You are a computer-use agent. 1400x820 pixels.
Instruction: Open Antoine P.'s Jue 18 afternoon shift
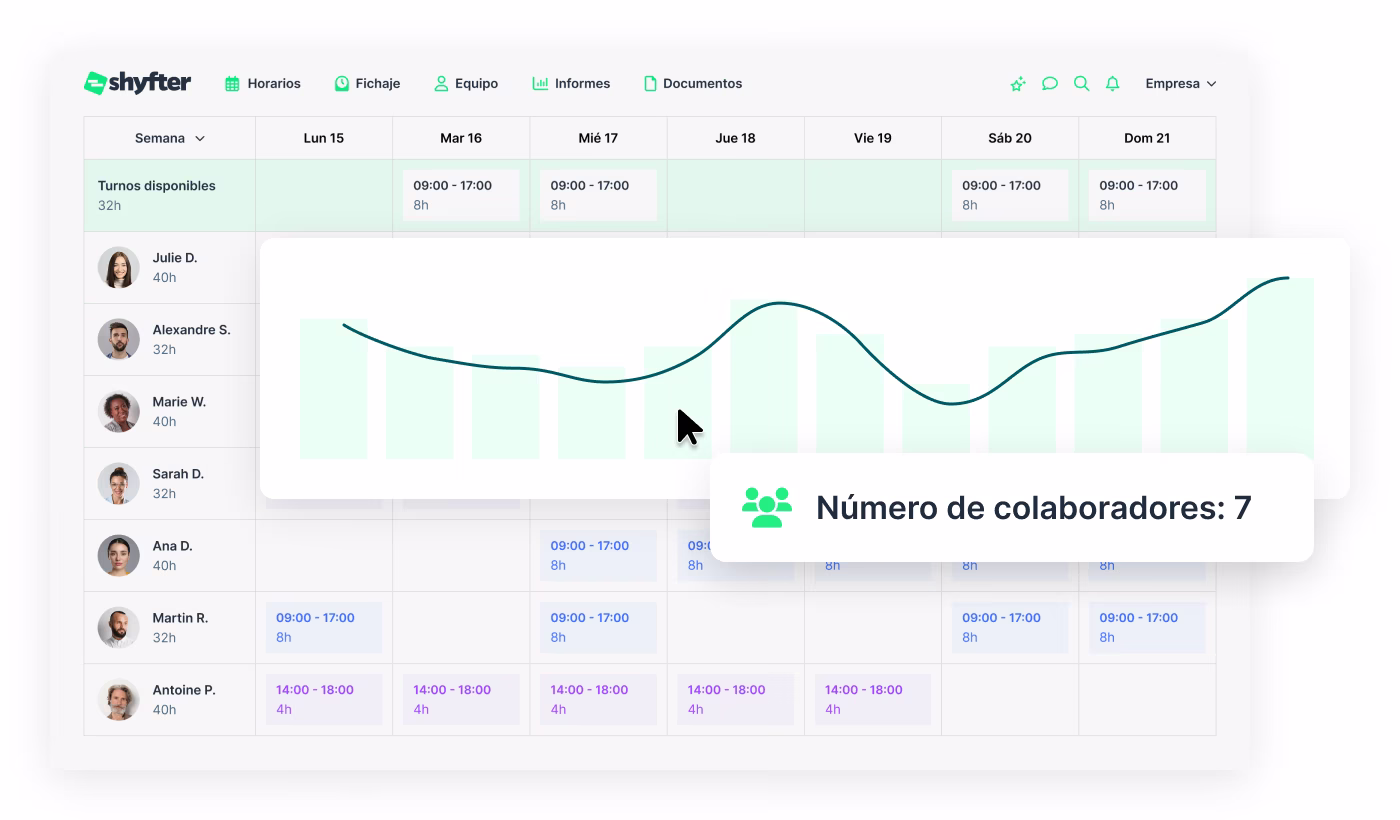[735, 700]
